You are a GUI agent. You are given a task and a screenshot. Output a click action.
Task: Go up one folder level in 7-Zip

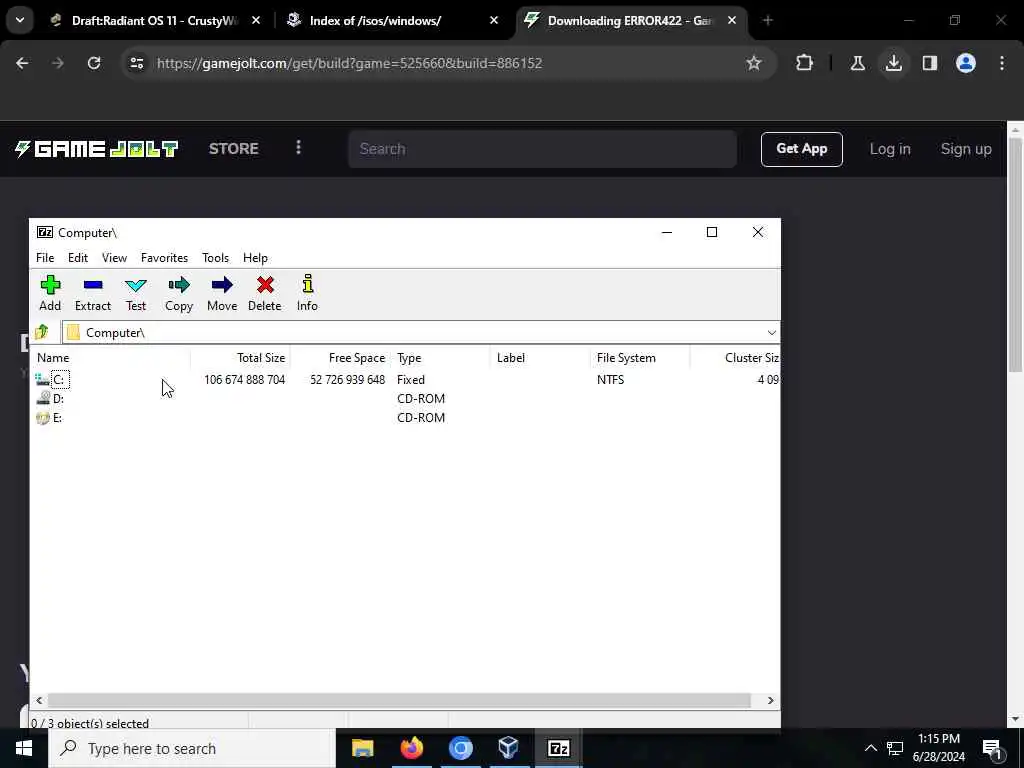point(42,332)
